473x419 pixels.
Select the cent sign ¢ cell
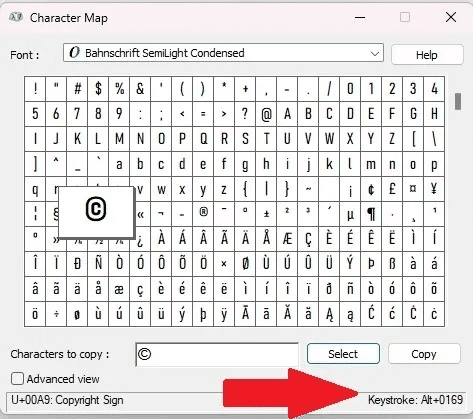(x=371, y=189)
